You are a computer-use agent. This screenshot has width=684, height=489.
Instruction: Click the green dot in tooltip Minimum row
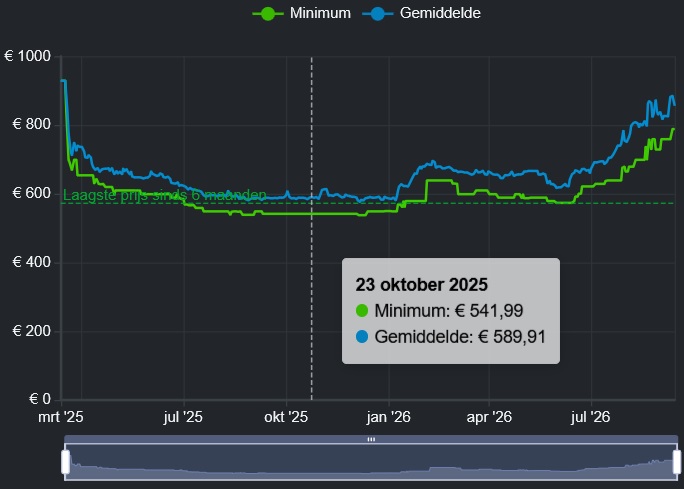tap(362, 311)
